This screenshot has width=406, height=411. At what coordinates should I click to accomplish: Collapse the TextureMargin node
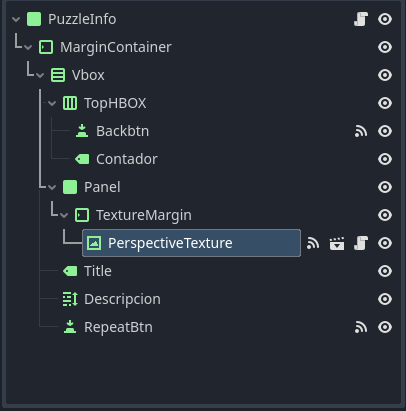(x=64, y=215)
